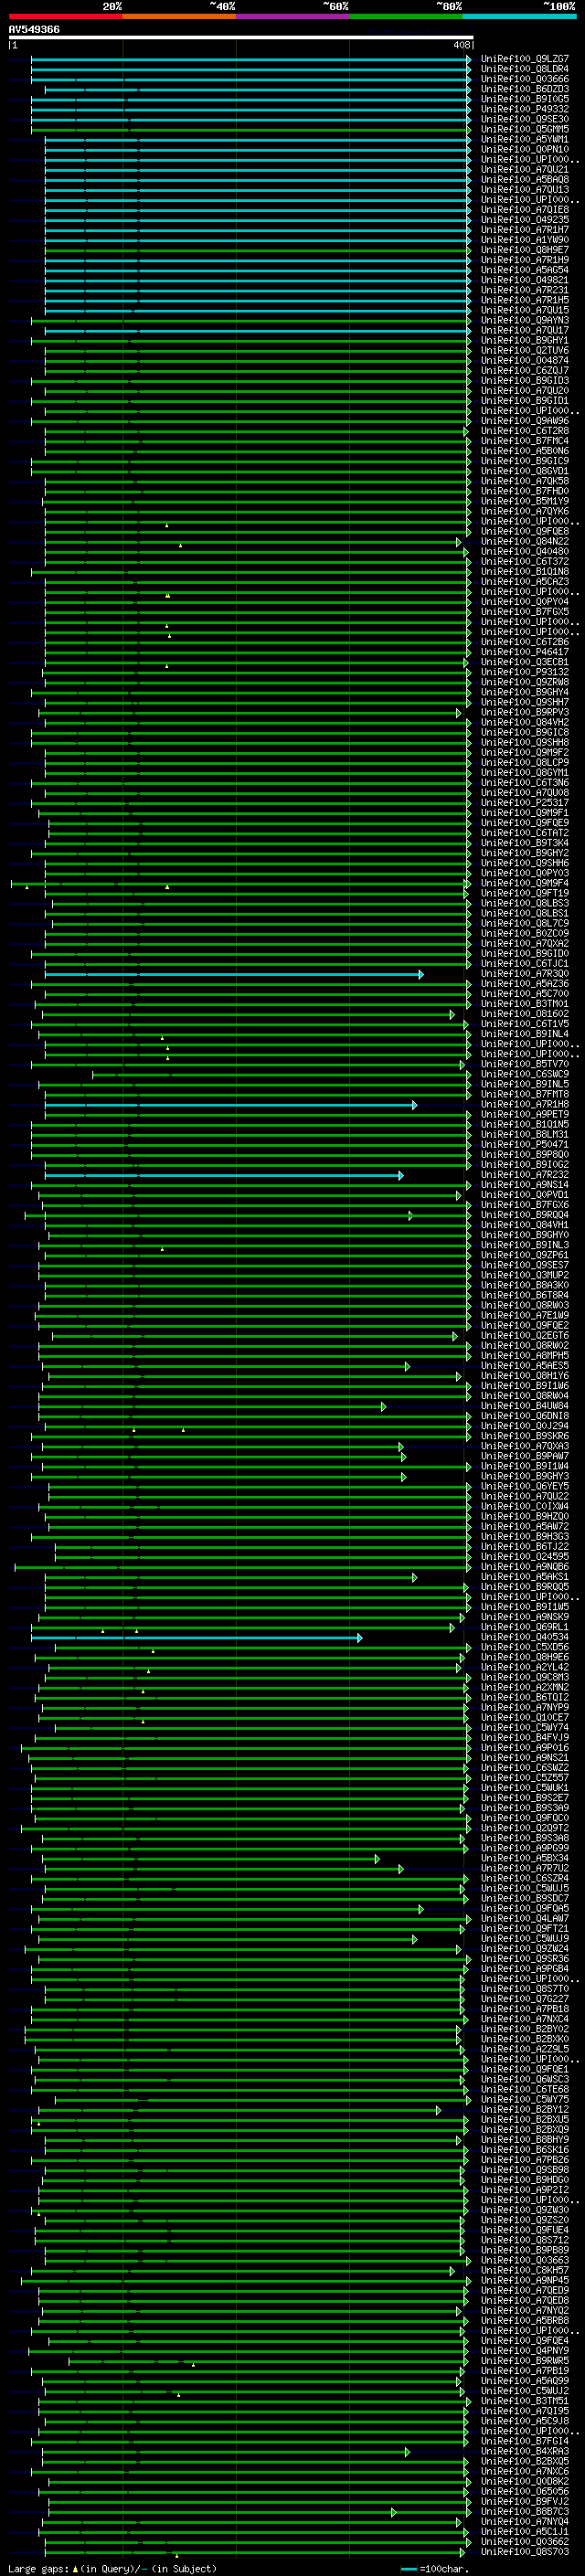Click hit label UniRef100_Q2Q9T2
Viewport: 585px width, 2576px height.
pyautogui.click(x=525, y=1829)
